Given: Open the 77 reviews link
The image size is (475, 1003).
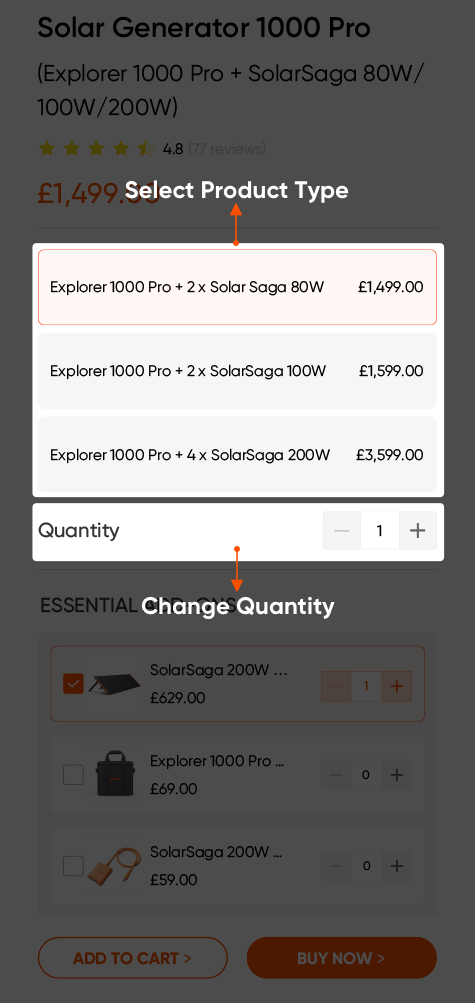Looking at the screenshot, I should click(x=226, y=149).
